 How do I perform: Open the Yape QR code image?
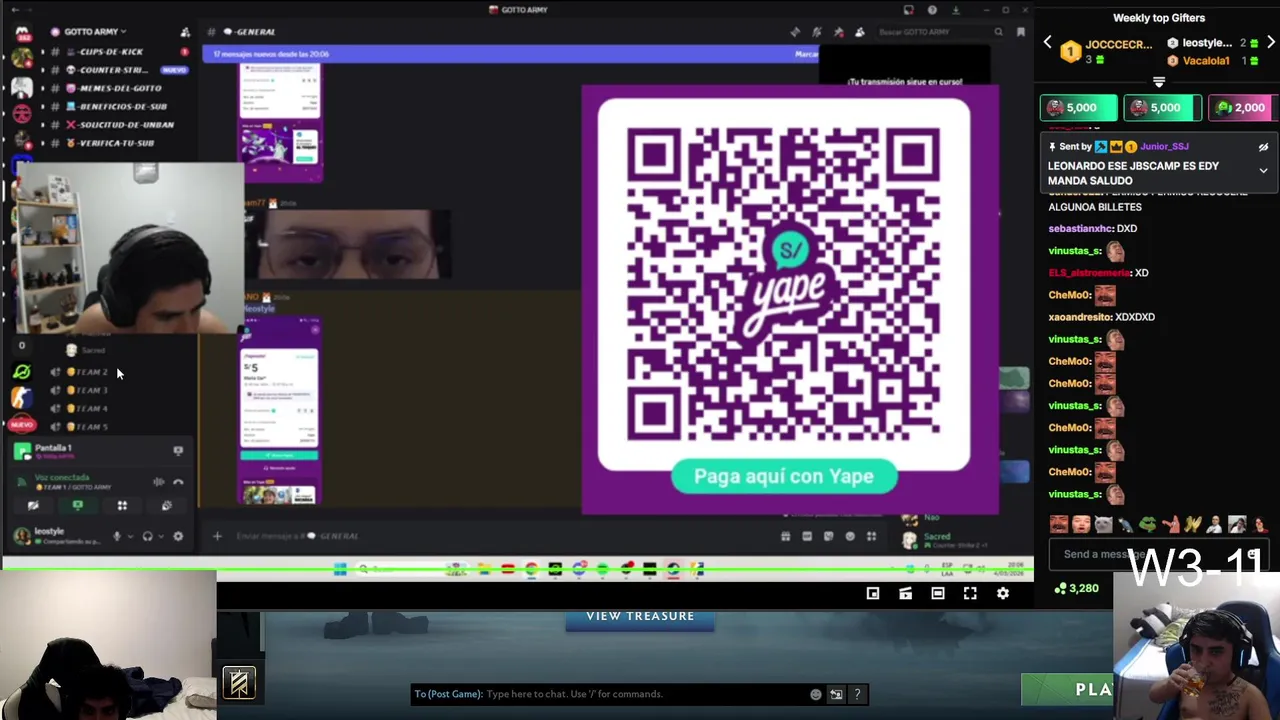(784, 284)
